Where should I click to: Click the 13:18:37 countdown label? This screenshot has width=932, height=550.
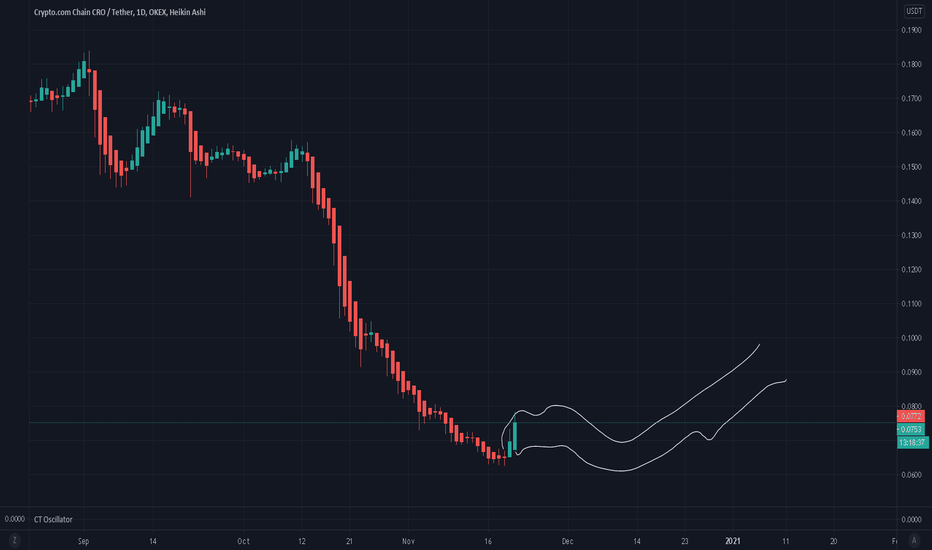912,442
